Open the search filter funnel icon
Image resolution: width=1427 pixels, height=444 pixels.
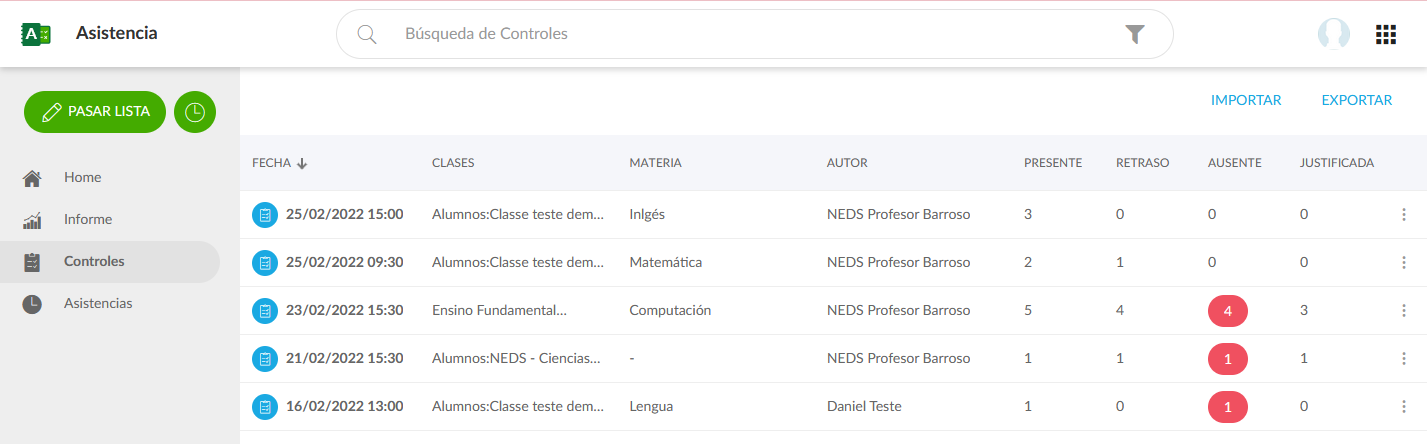pos(1134,34)
